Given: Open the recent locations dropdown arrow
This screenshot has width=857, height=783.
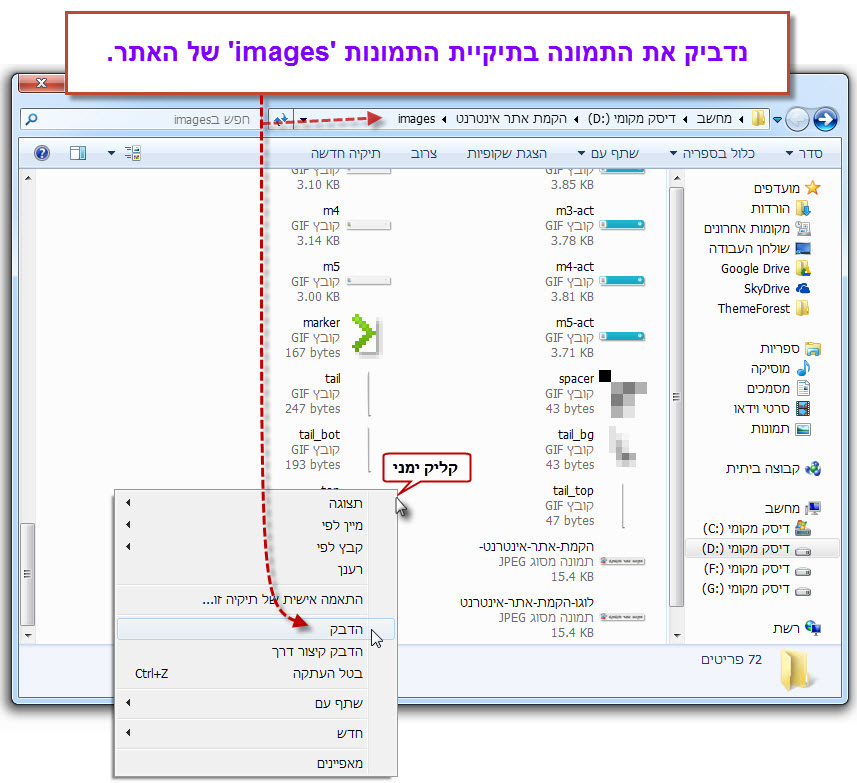Looking at the screenshot, I should [777, 119].
